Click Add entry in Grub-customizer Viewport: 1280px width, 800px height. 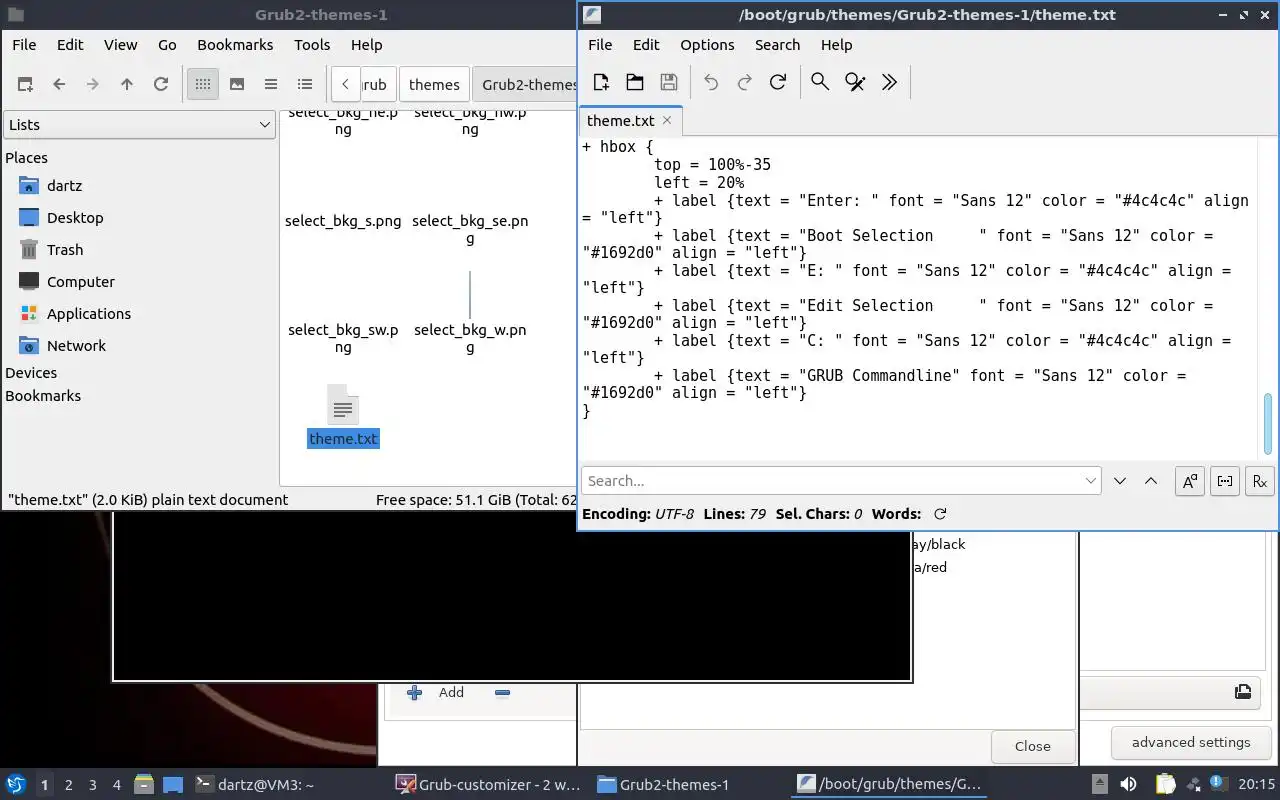437,692
